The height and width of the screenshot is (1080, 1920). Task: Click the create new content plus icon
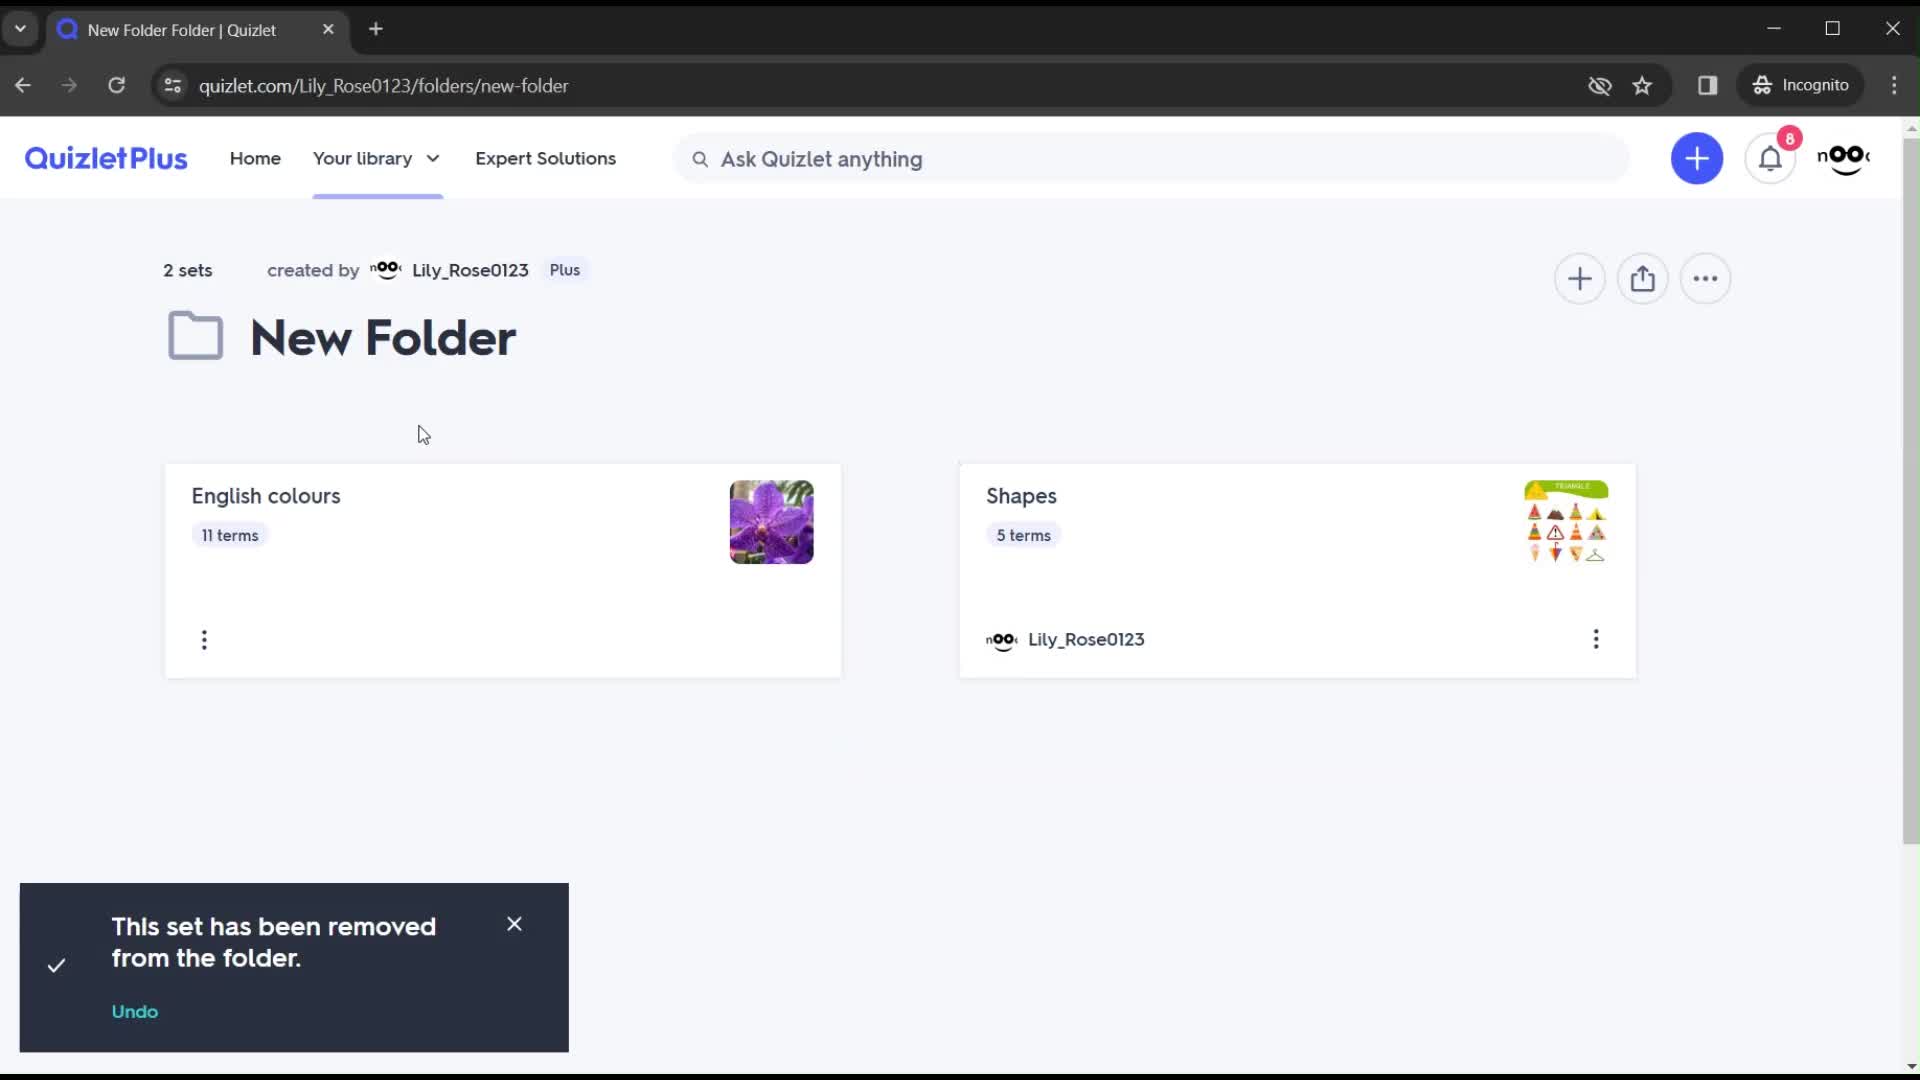pyautogui.click(x=1697, y=158)
